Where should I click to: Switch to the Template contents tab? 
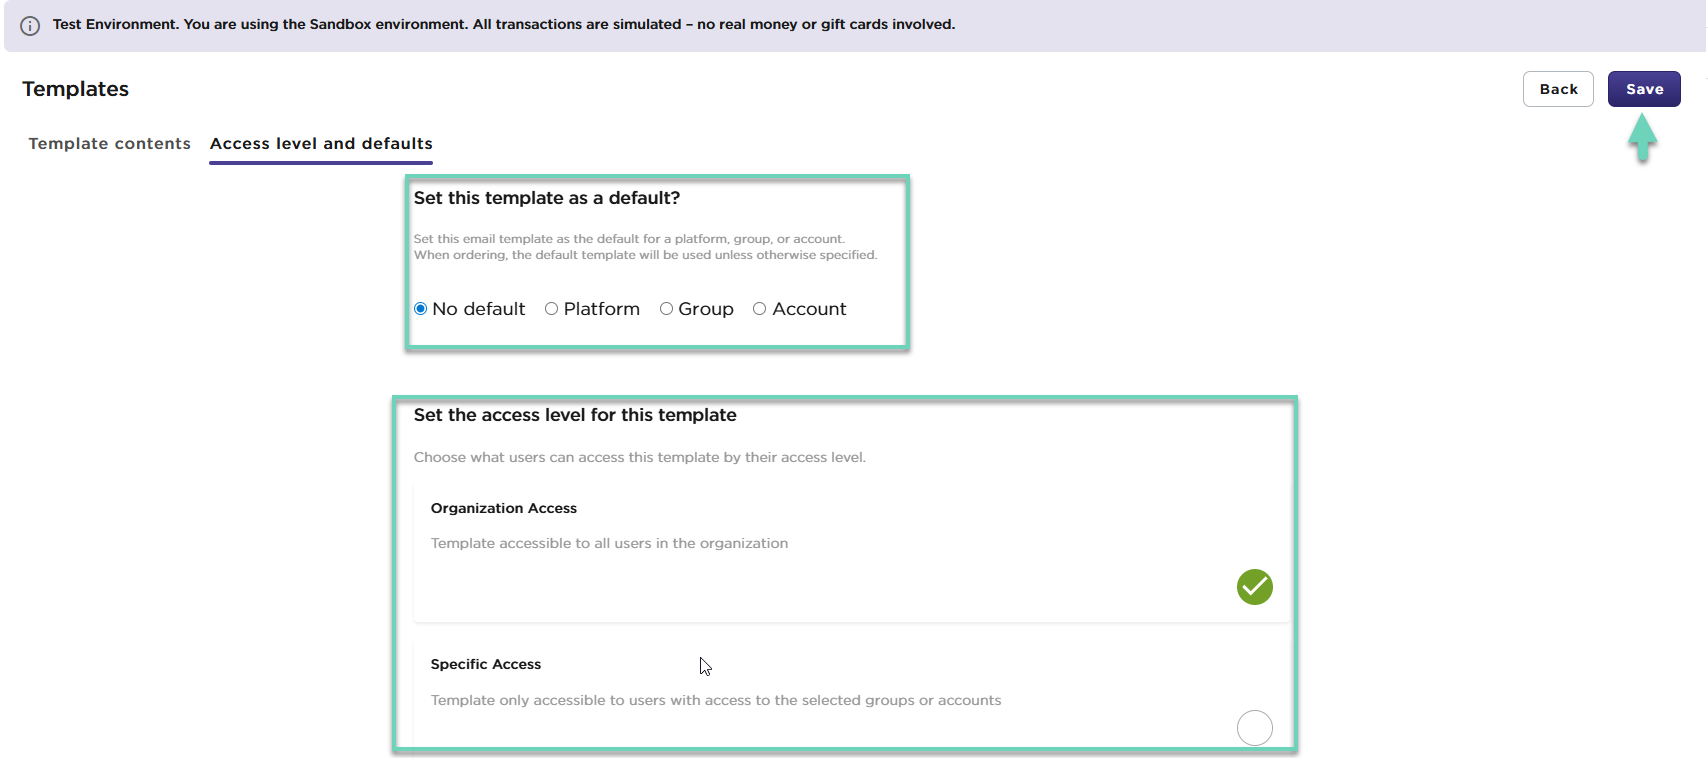(109, 144)
